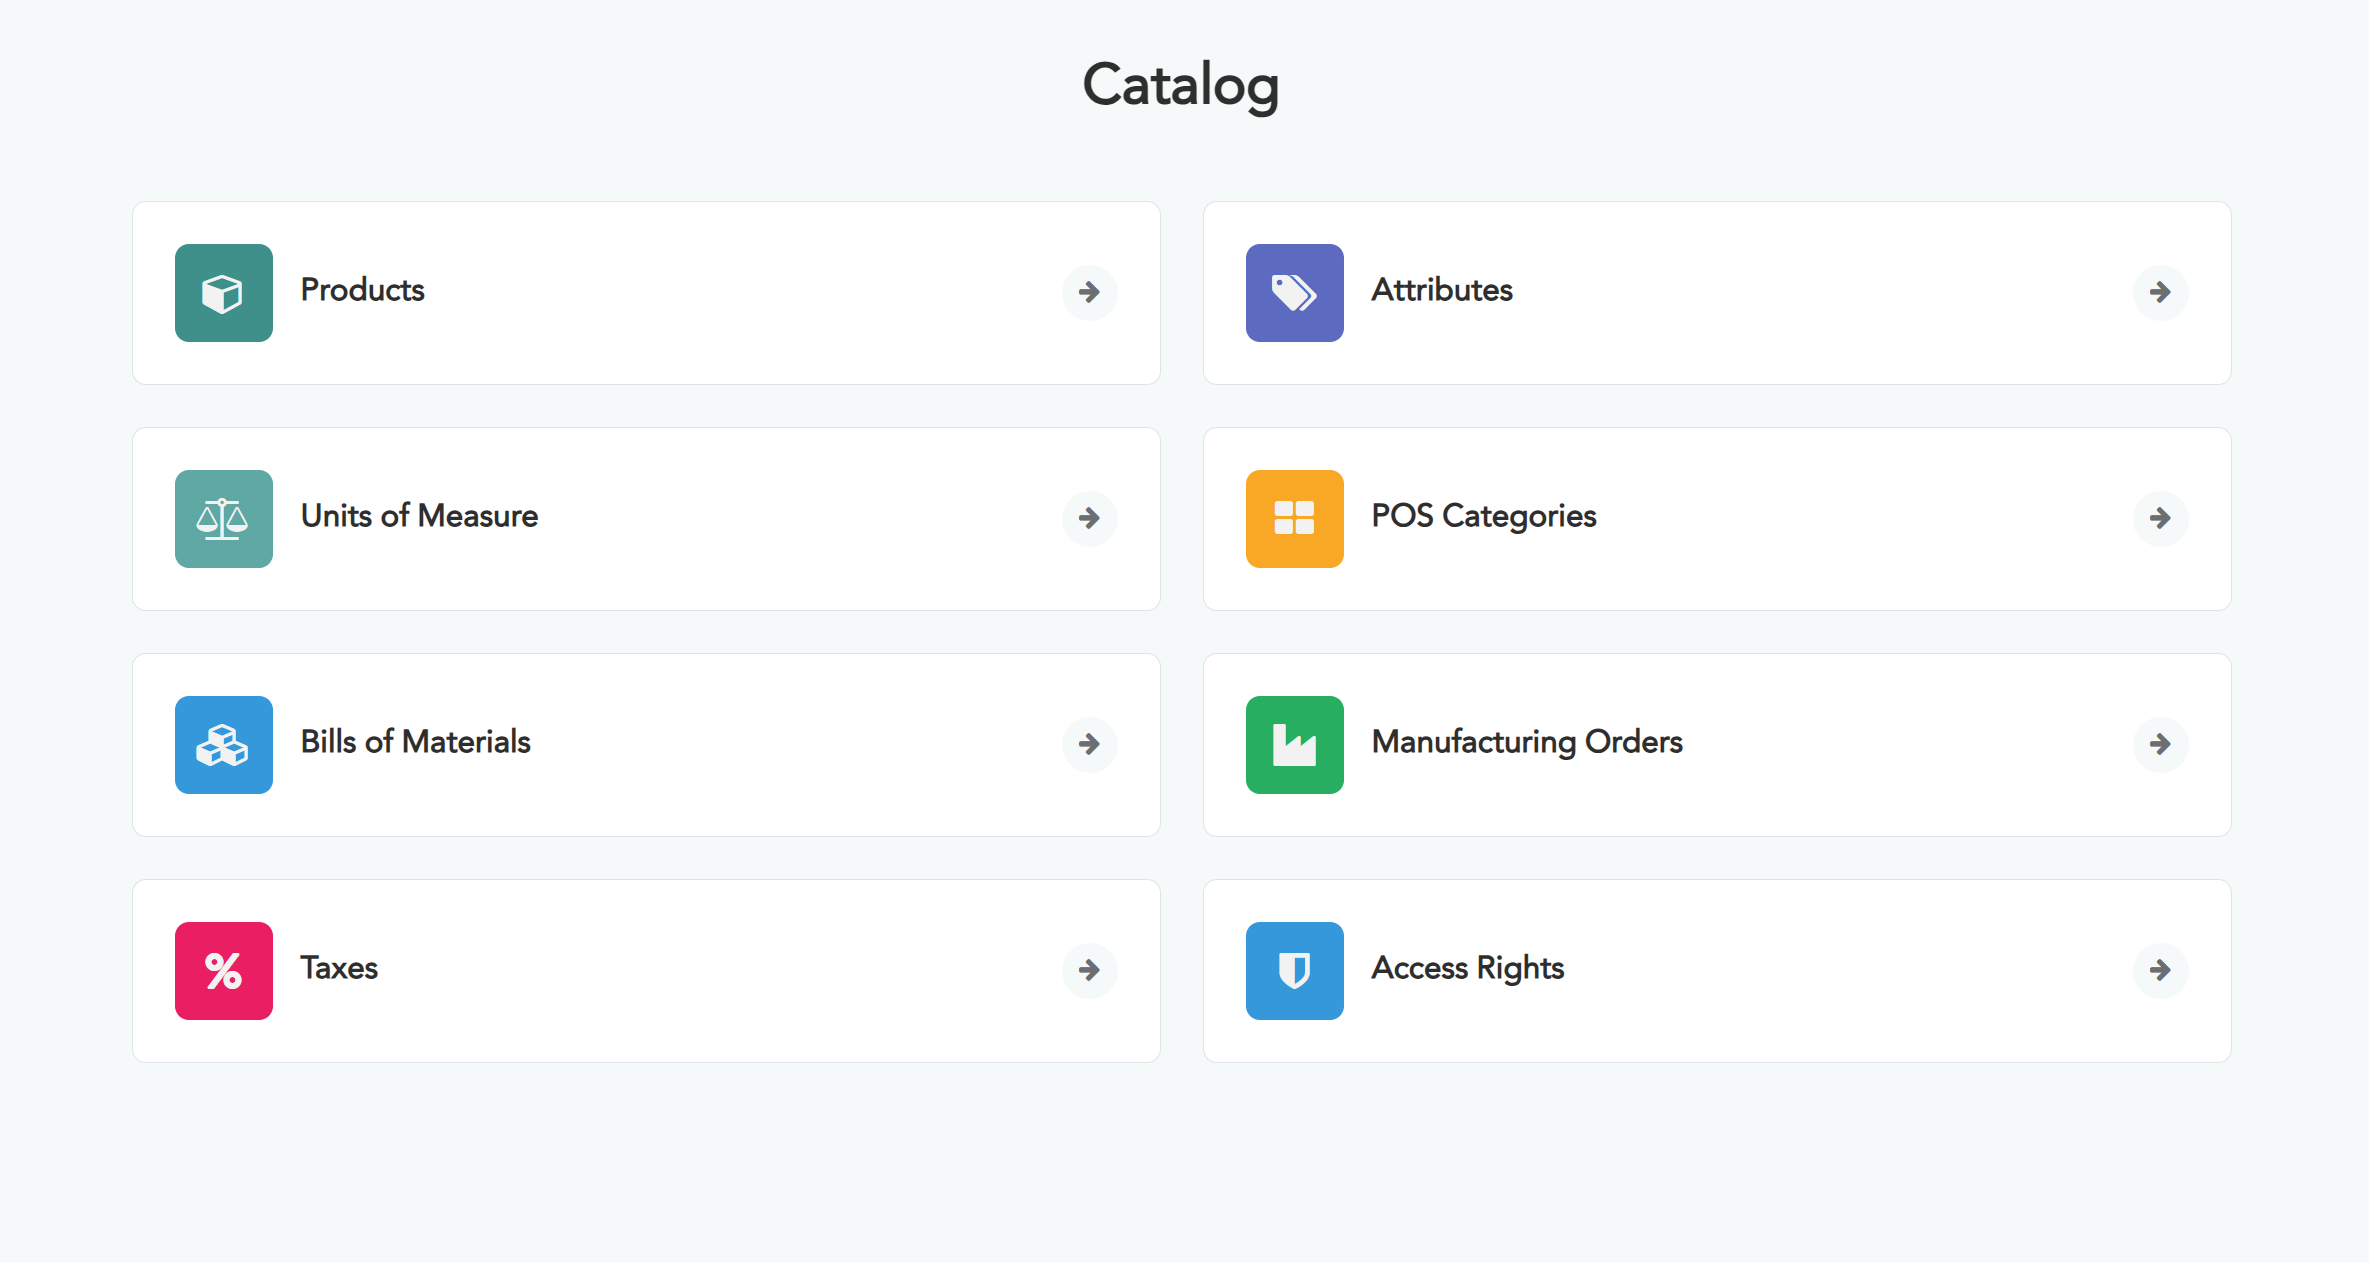Select the Manufacturing Orders text
The image size is (2369, 1262).
(1527, 742)
